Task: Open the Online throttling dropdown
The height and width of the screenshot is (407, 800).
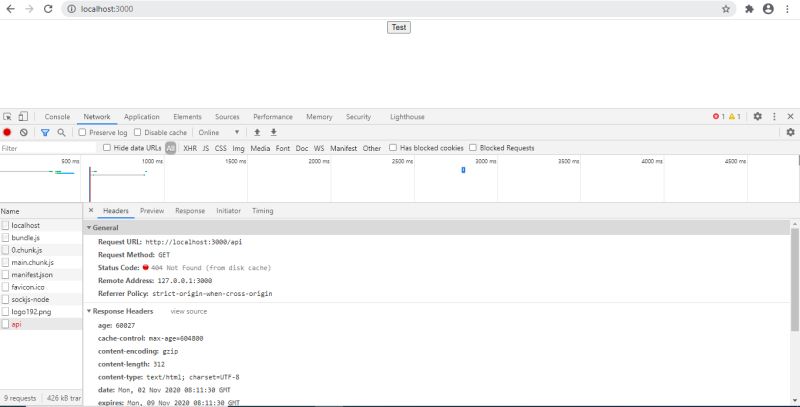Action: [x=219, y=132]
